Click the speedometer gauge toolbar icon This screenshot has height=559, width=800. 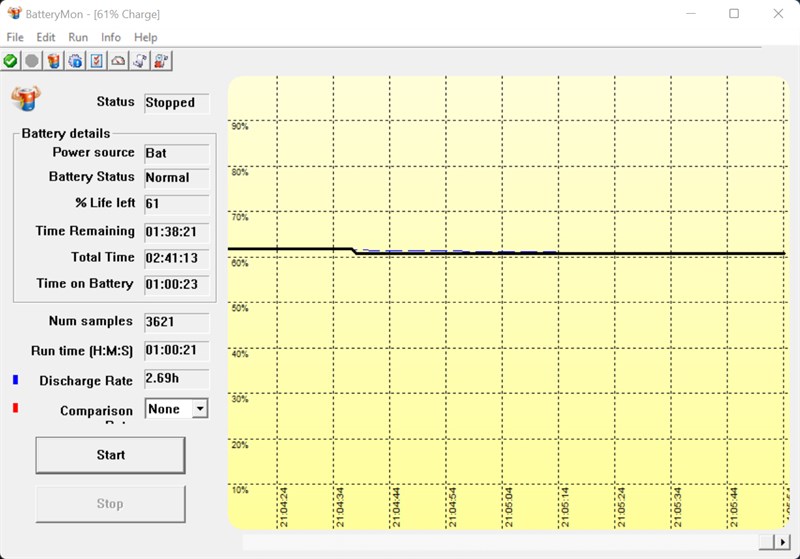(119, 61)
